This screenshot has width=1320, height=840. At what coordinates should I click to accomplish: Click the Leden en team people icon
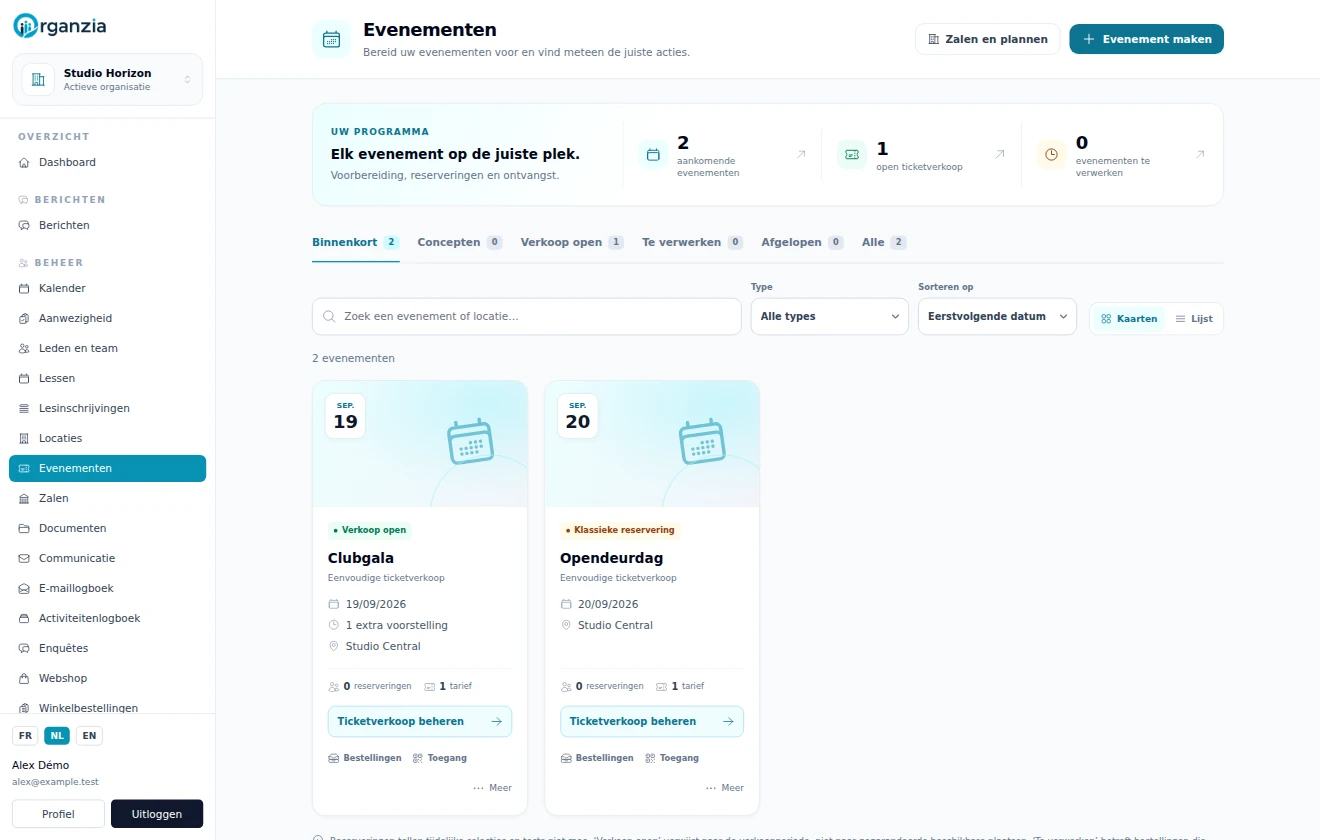coord(25,348)
